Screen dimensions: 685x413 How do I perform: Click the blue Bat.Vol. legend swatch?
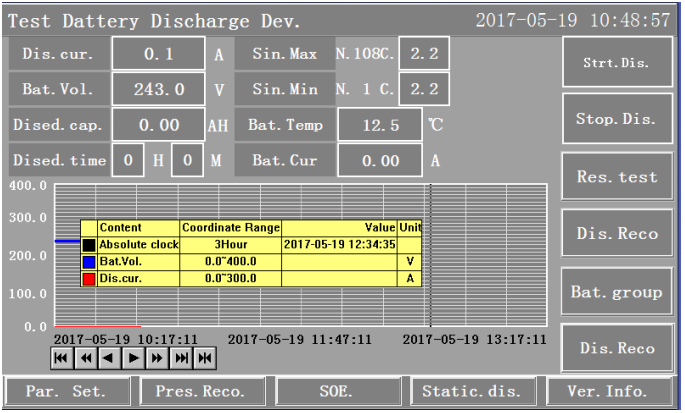click(89, 260)
